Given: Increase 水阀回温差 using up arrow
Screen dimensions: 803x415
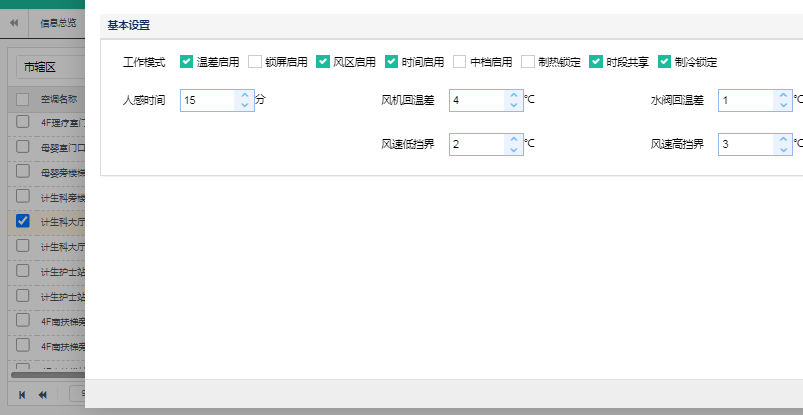Looking at the screenshot, I should pos(783,95).
